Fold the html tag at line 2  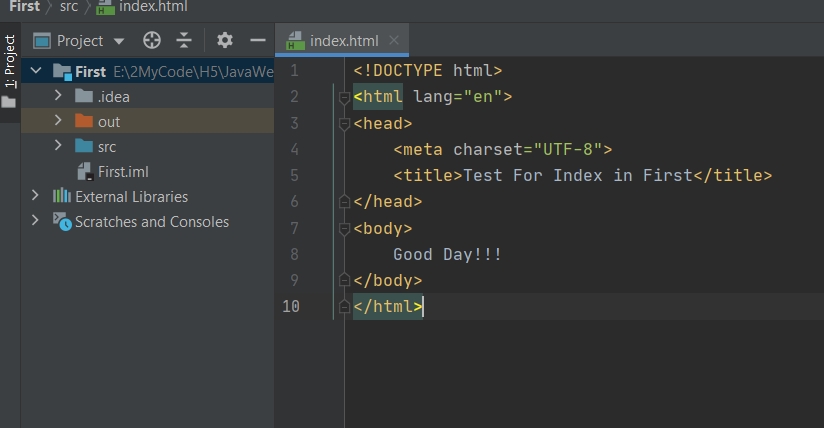344,97
